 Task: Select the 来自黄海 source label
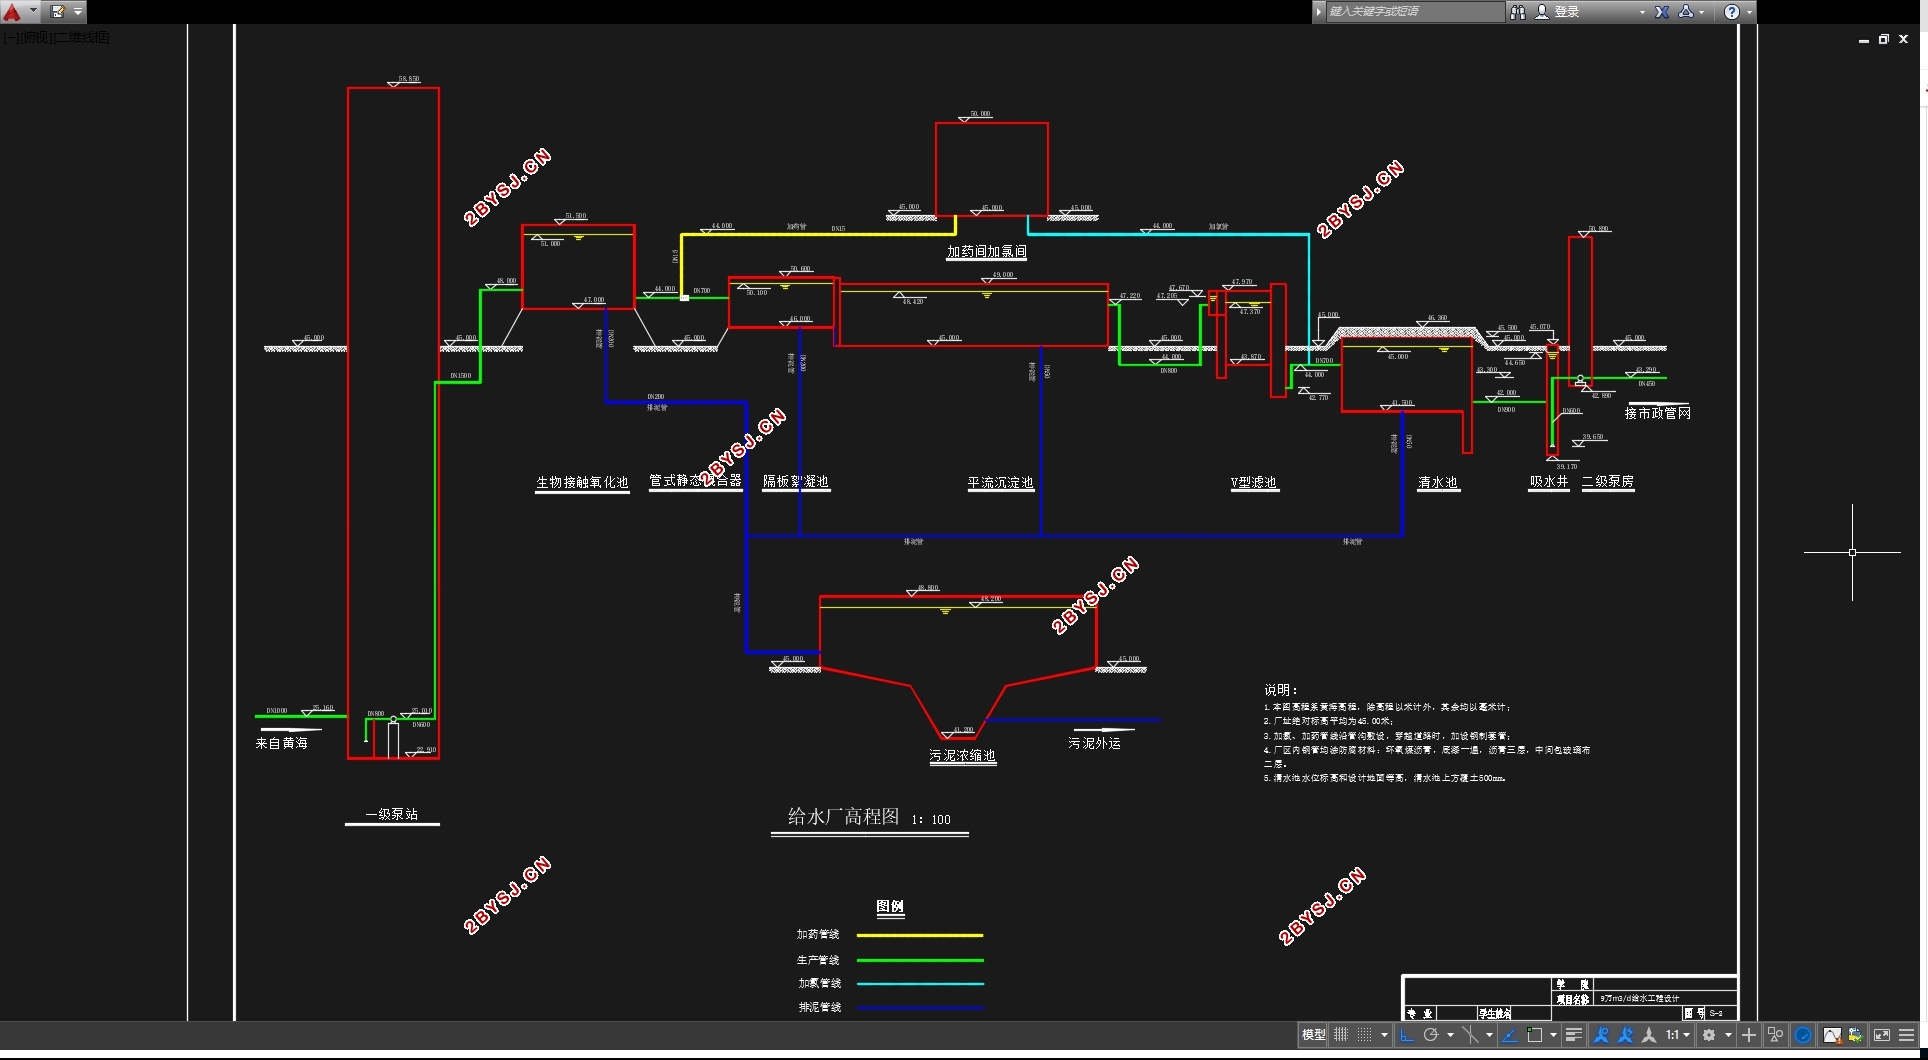[281, 743]
